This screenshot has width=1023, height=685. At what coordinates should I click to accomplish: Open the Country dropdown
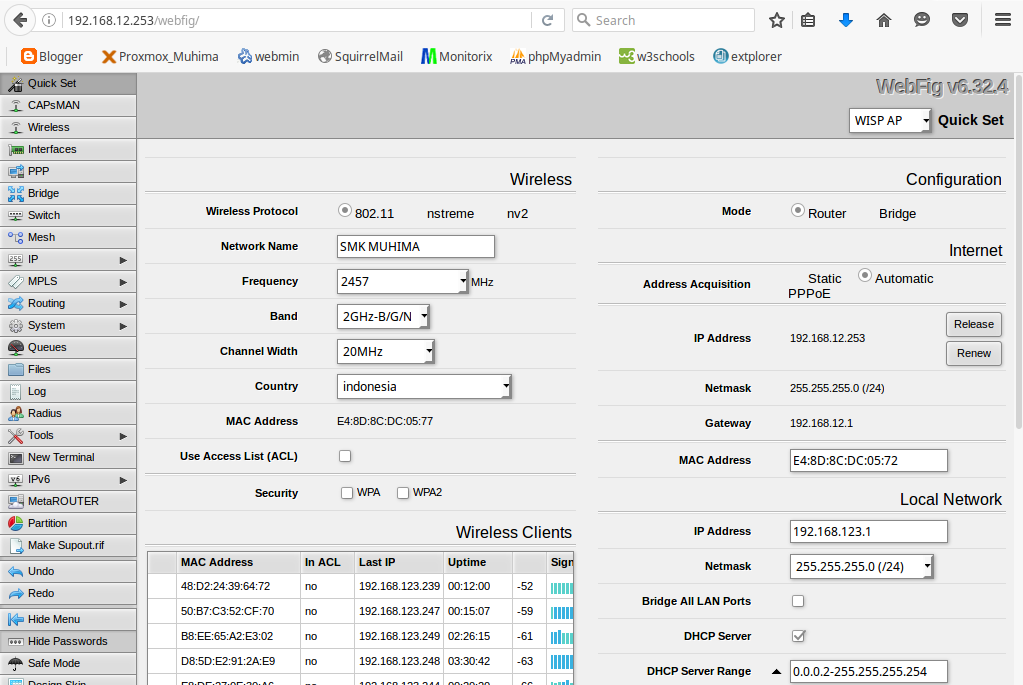421,386
